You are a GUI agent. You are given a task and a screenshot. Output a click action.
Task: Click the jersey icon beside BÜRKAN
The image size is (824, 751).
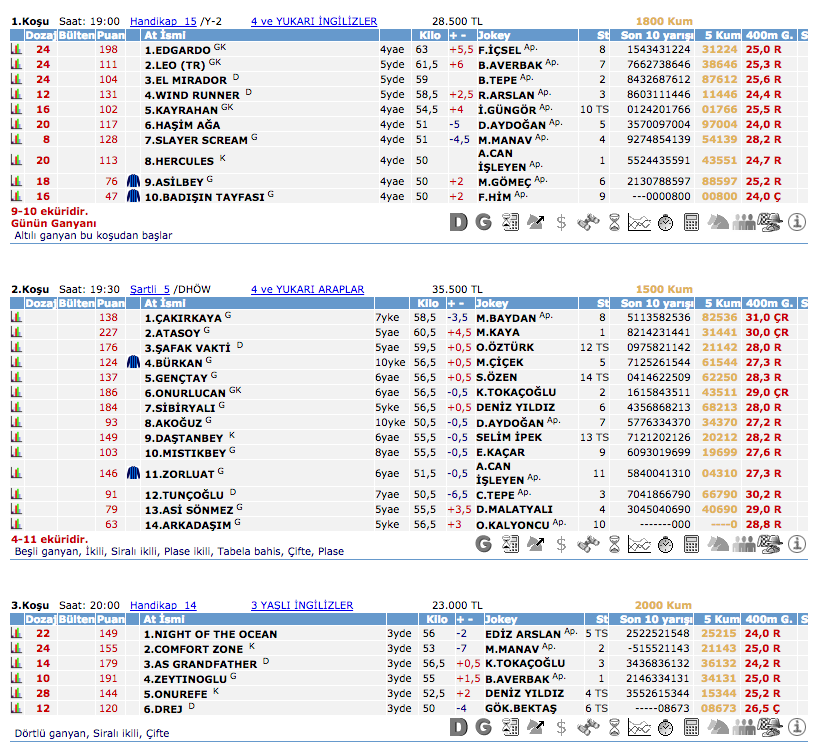pyautogui.click(x=134, y=362)
